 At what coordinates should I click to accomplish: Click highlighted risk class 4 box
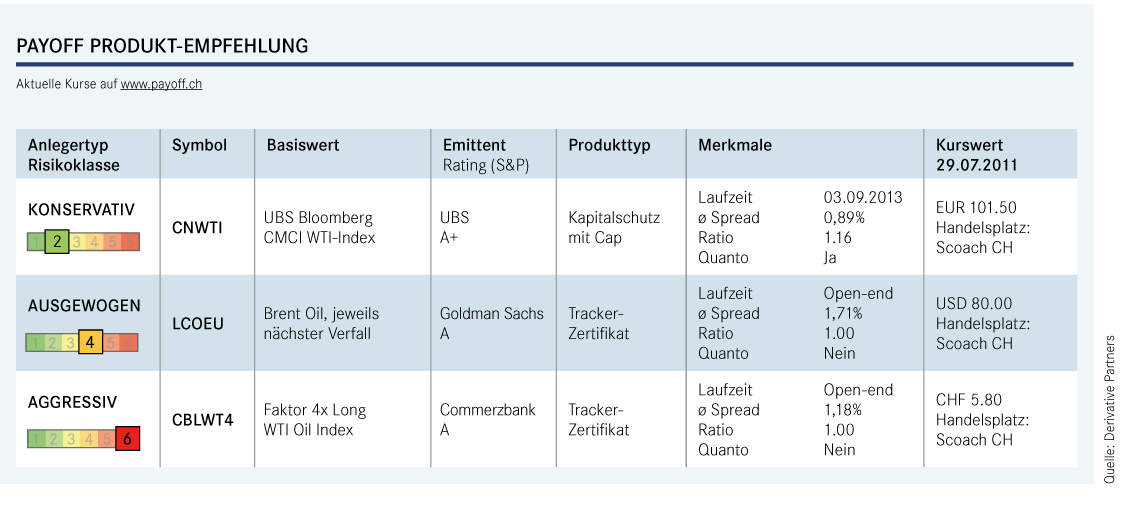[x=90, y=342]
